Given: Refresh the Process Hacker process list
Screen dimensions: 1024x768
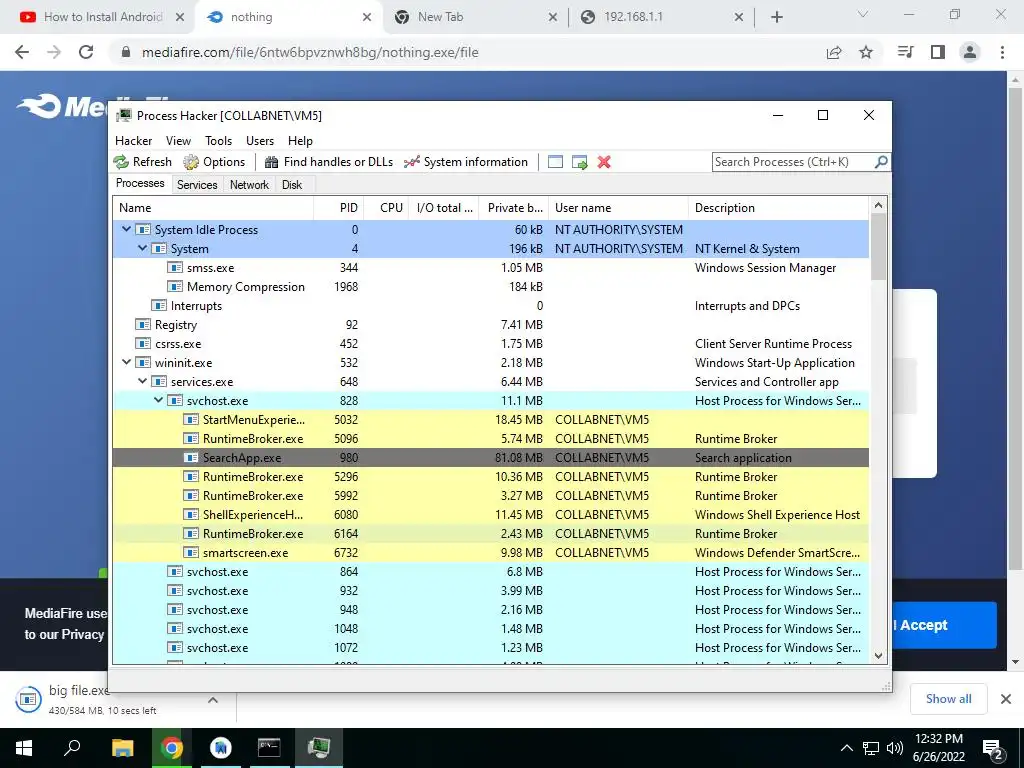Looking at the screenshot, I should tap(142, 162).
